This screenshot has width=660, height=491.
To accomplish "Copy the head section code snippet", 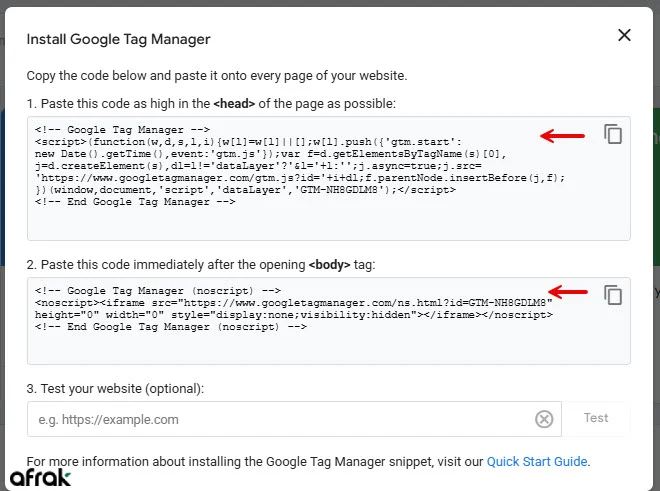I will 613,134.
